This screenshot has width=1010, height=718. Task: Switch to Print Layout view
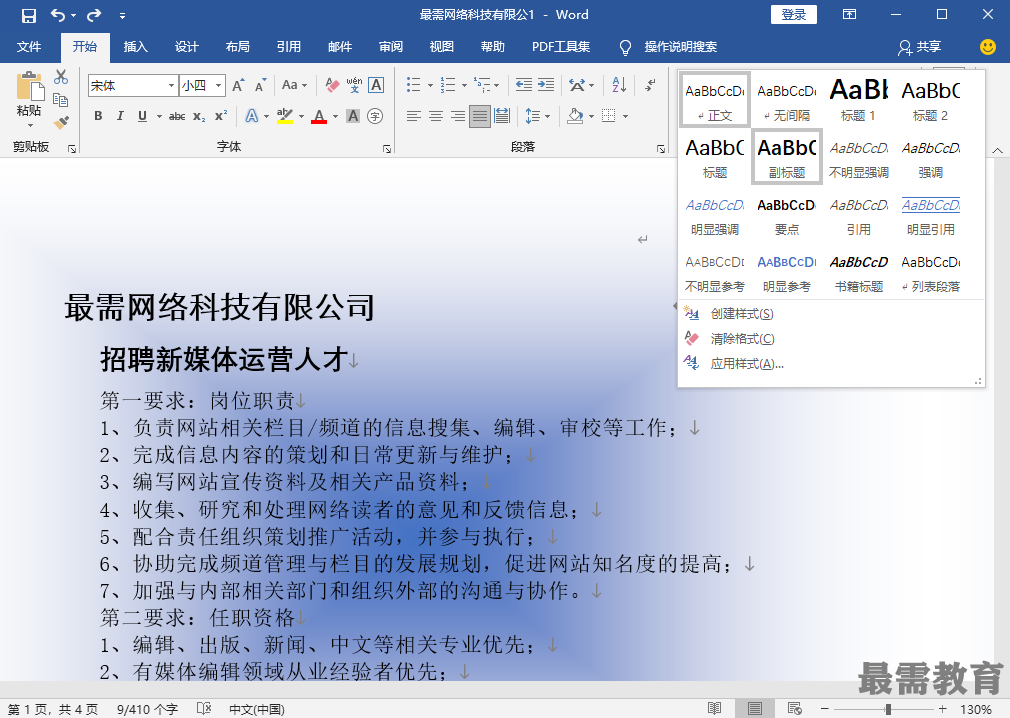[x=755, y=708]
